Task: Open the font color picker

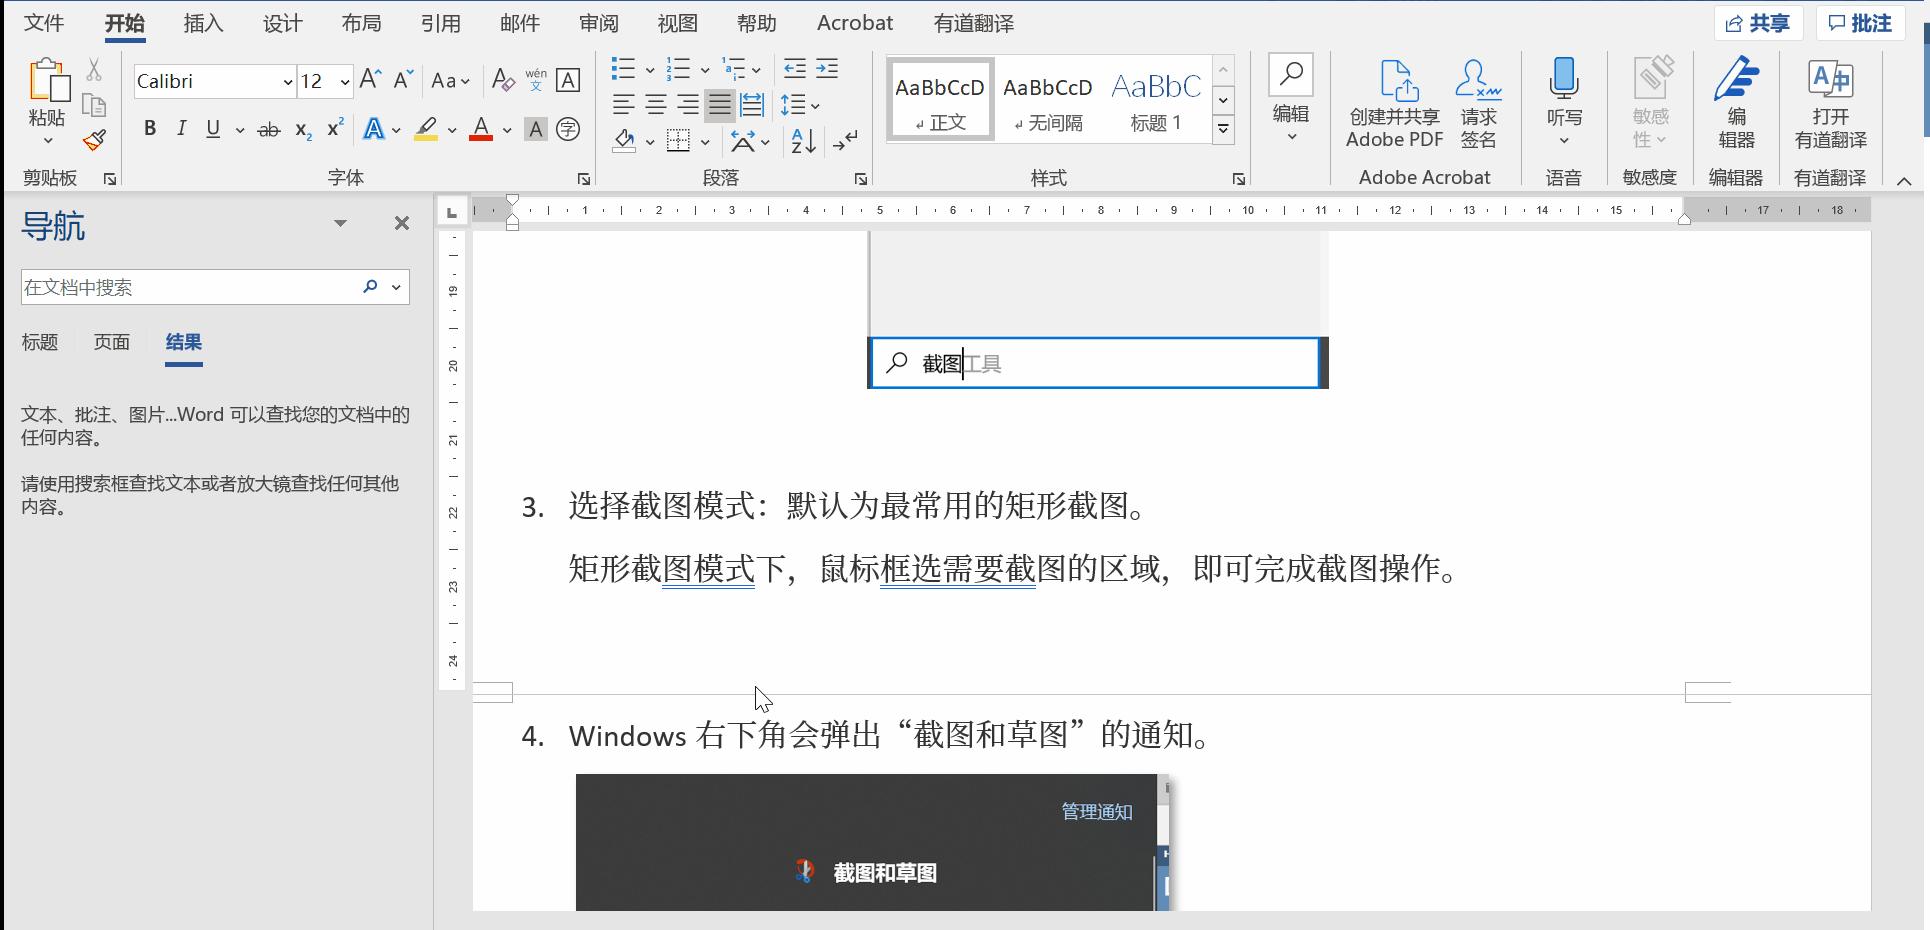Action: click(480, 130)
